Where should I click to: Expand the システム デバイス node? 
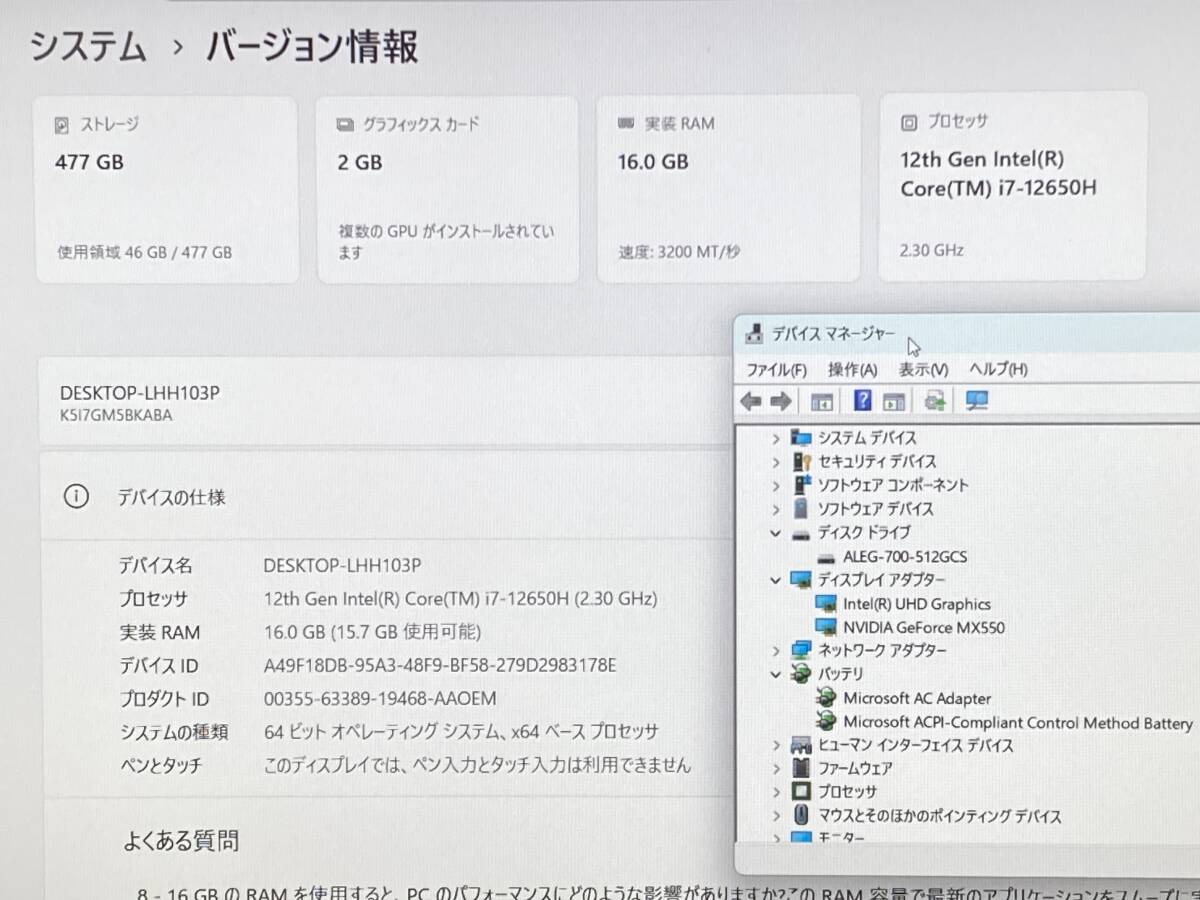pos(775,438)
